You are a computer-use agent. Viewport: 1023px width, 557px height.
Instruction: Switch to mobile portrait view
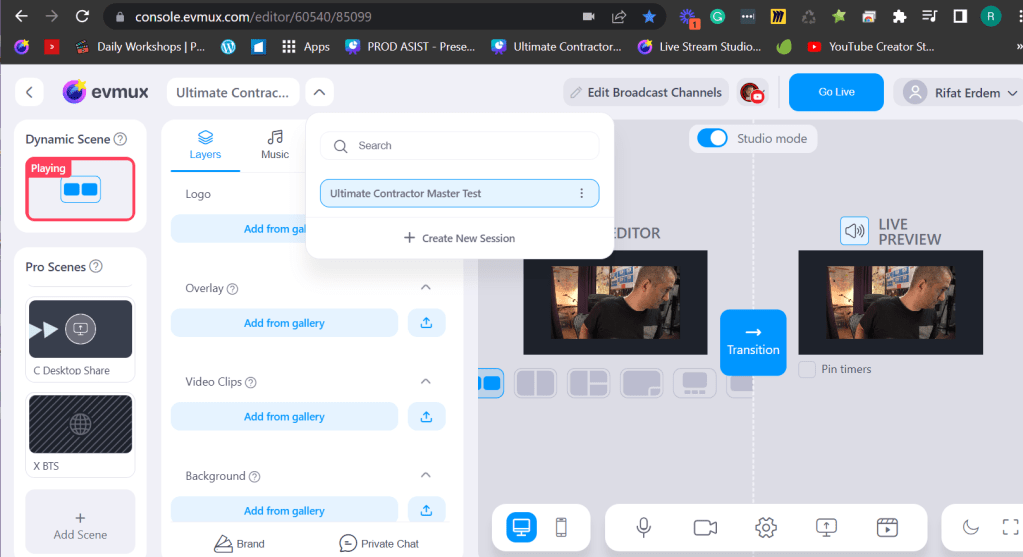coord(561,527)
